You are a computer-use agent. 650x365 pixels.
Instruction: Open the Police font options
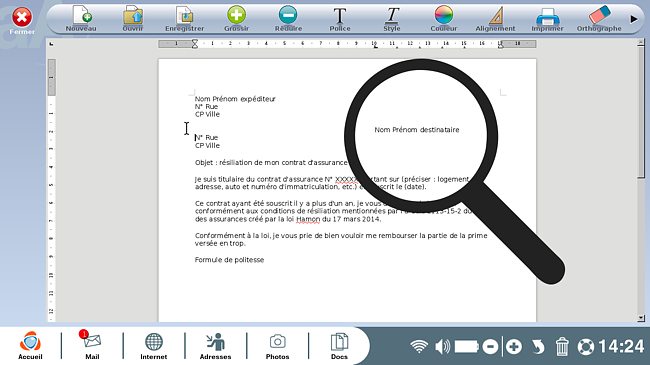[340, 19]
